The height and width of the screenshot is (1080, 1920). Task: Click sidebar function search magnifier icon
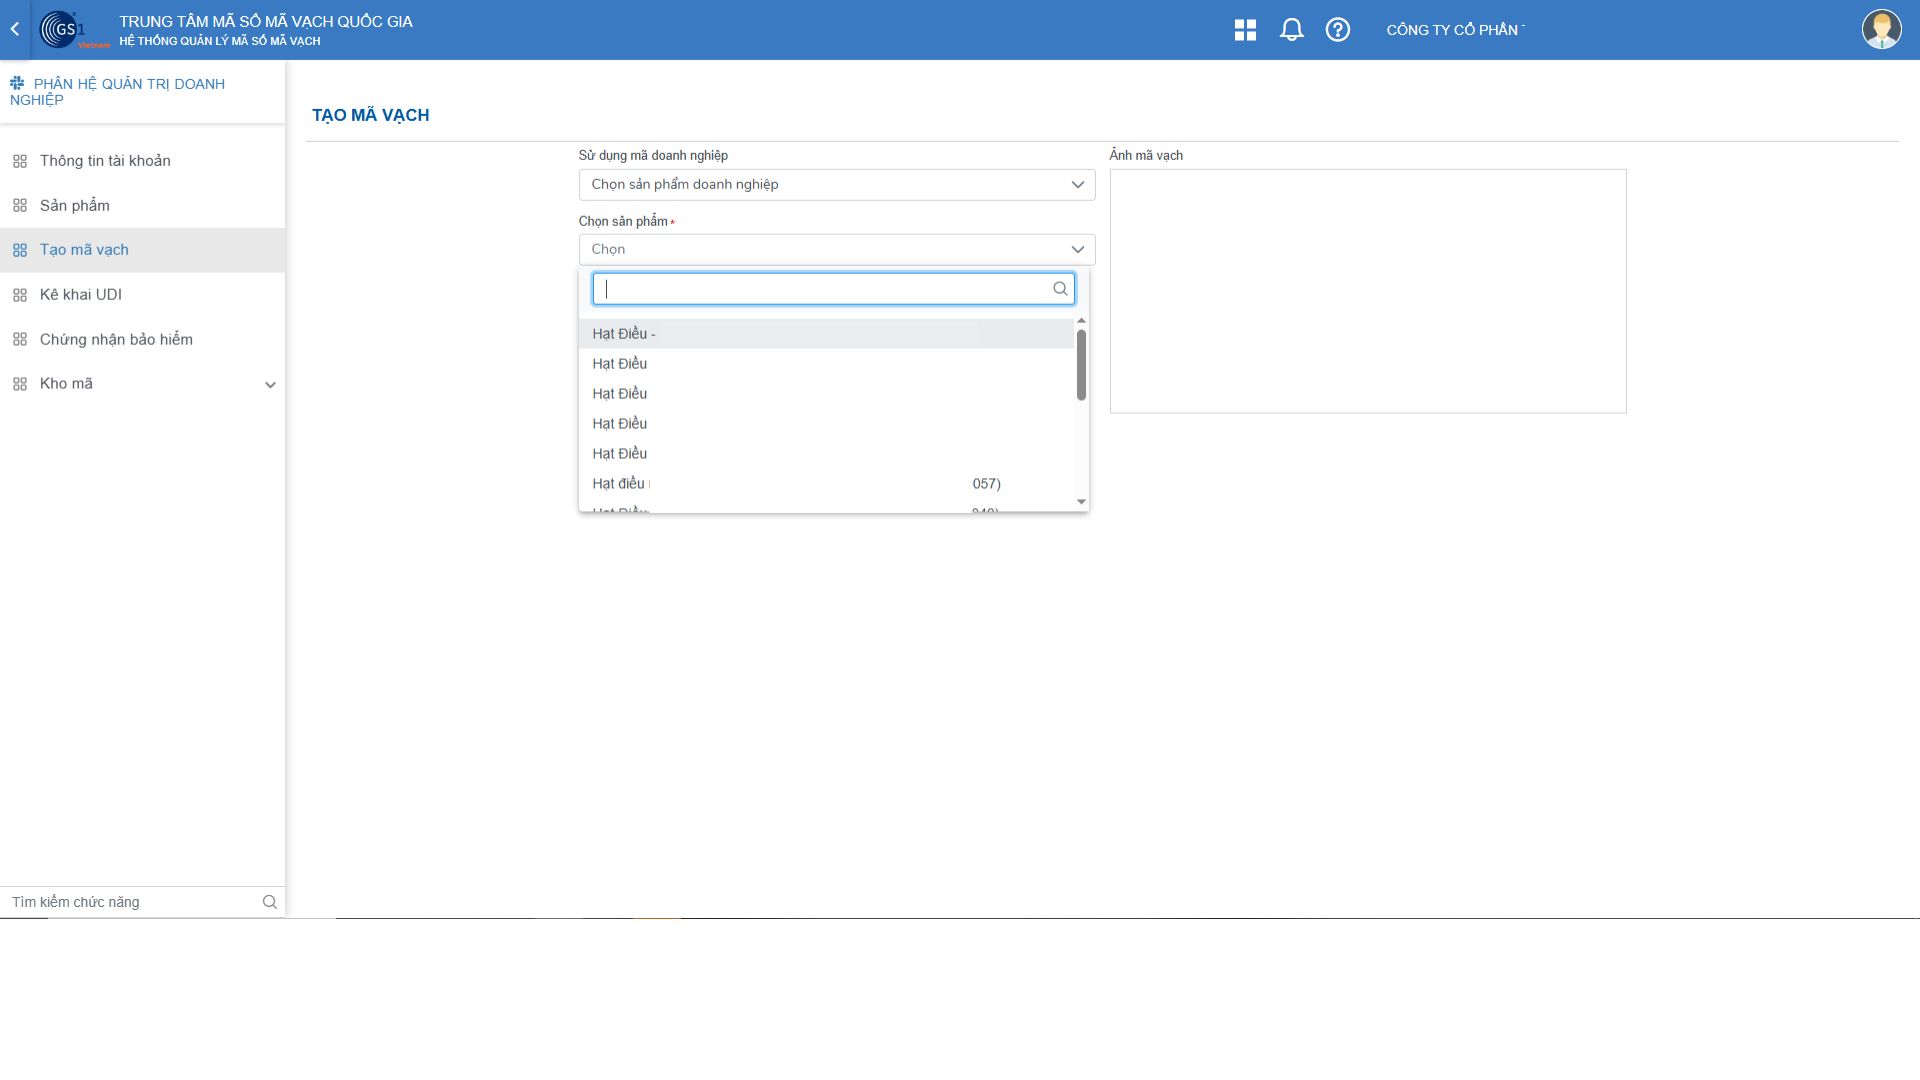pos(269,902)
